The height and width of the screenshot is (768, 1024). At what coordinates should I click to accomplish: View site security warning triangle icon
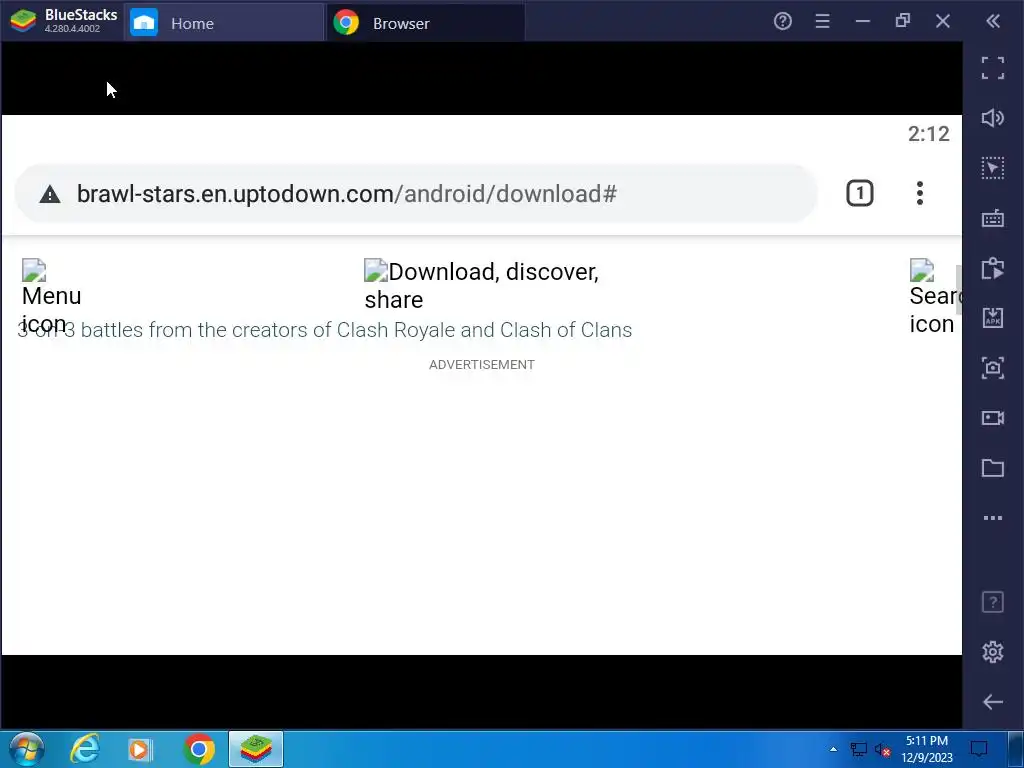pyautogui.click(x=50, y=194)
